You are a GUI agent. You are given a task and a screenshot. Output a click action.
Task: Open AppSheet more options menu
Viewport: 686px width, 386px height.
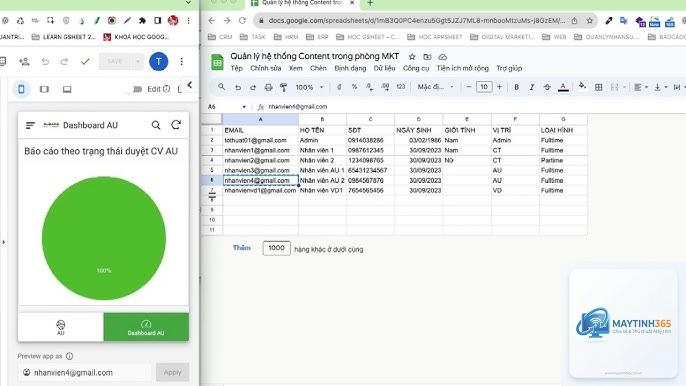tap(182, 62)
